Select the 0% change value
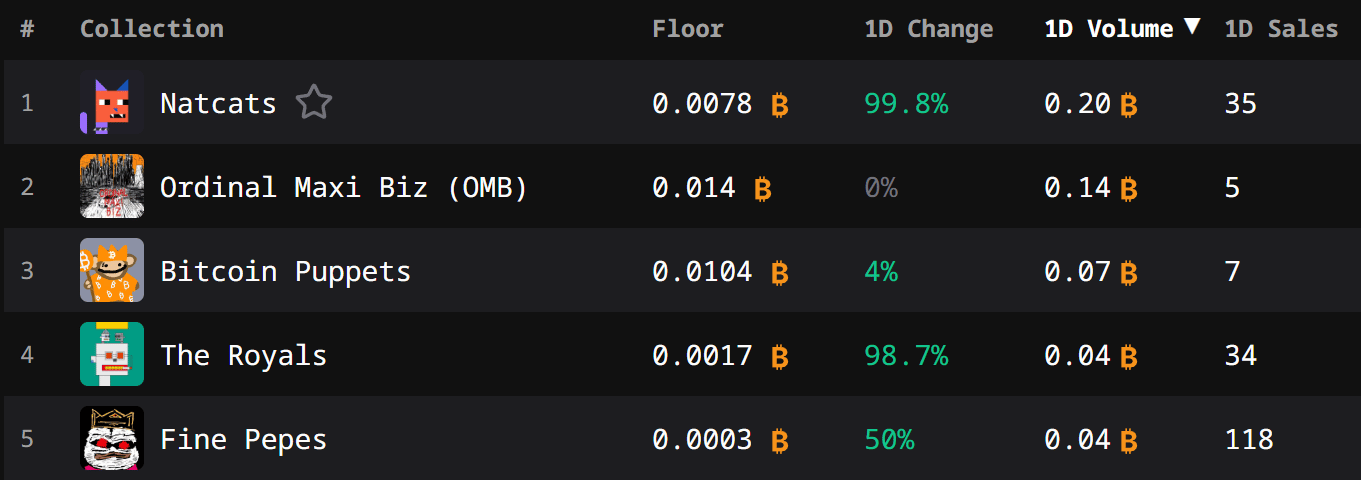1361x480 pixels. point(881,187)
